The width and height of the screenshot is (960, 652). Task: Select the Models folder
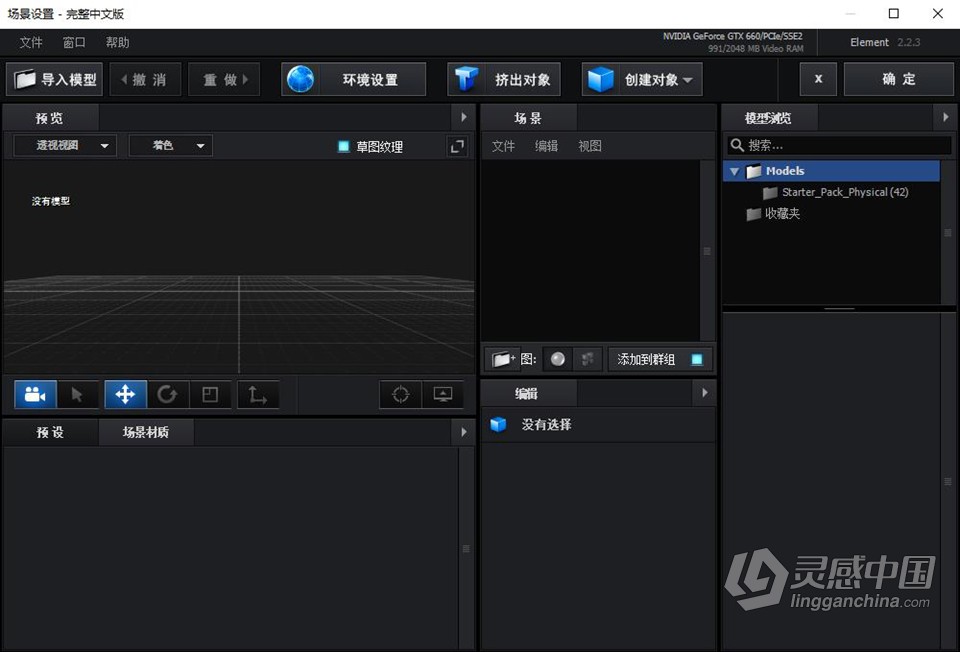point(831,171)
